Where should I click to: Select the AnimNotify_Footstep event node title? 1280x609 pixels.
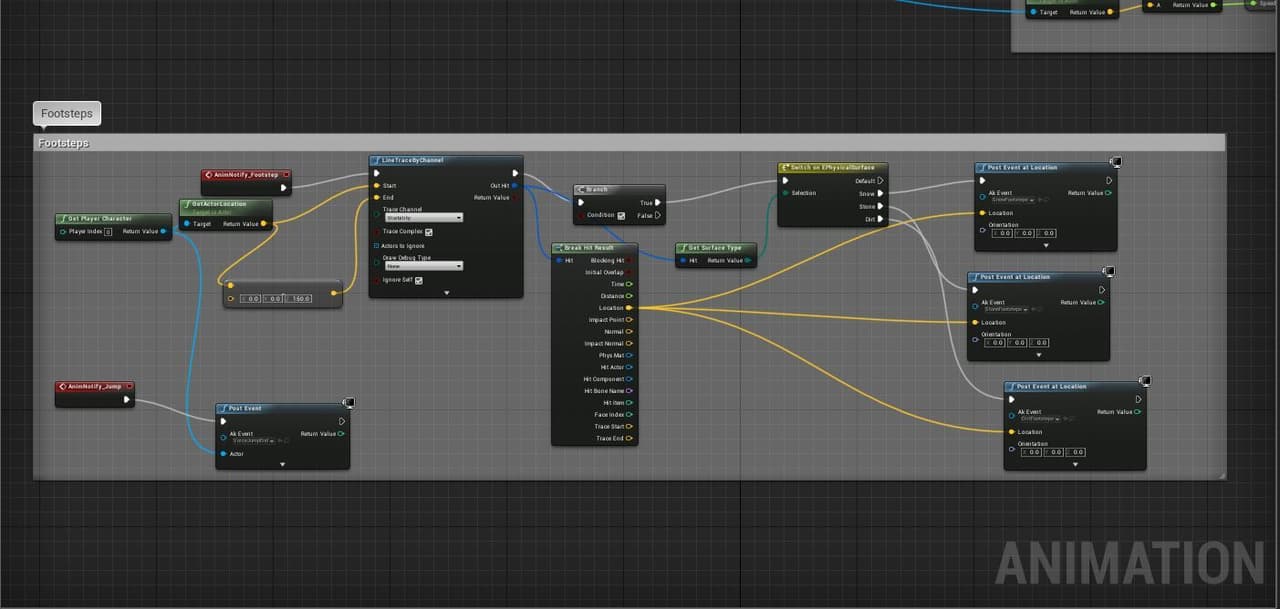point(246,175)
